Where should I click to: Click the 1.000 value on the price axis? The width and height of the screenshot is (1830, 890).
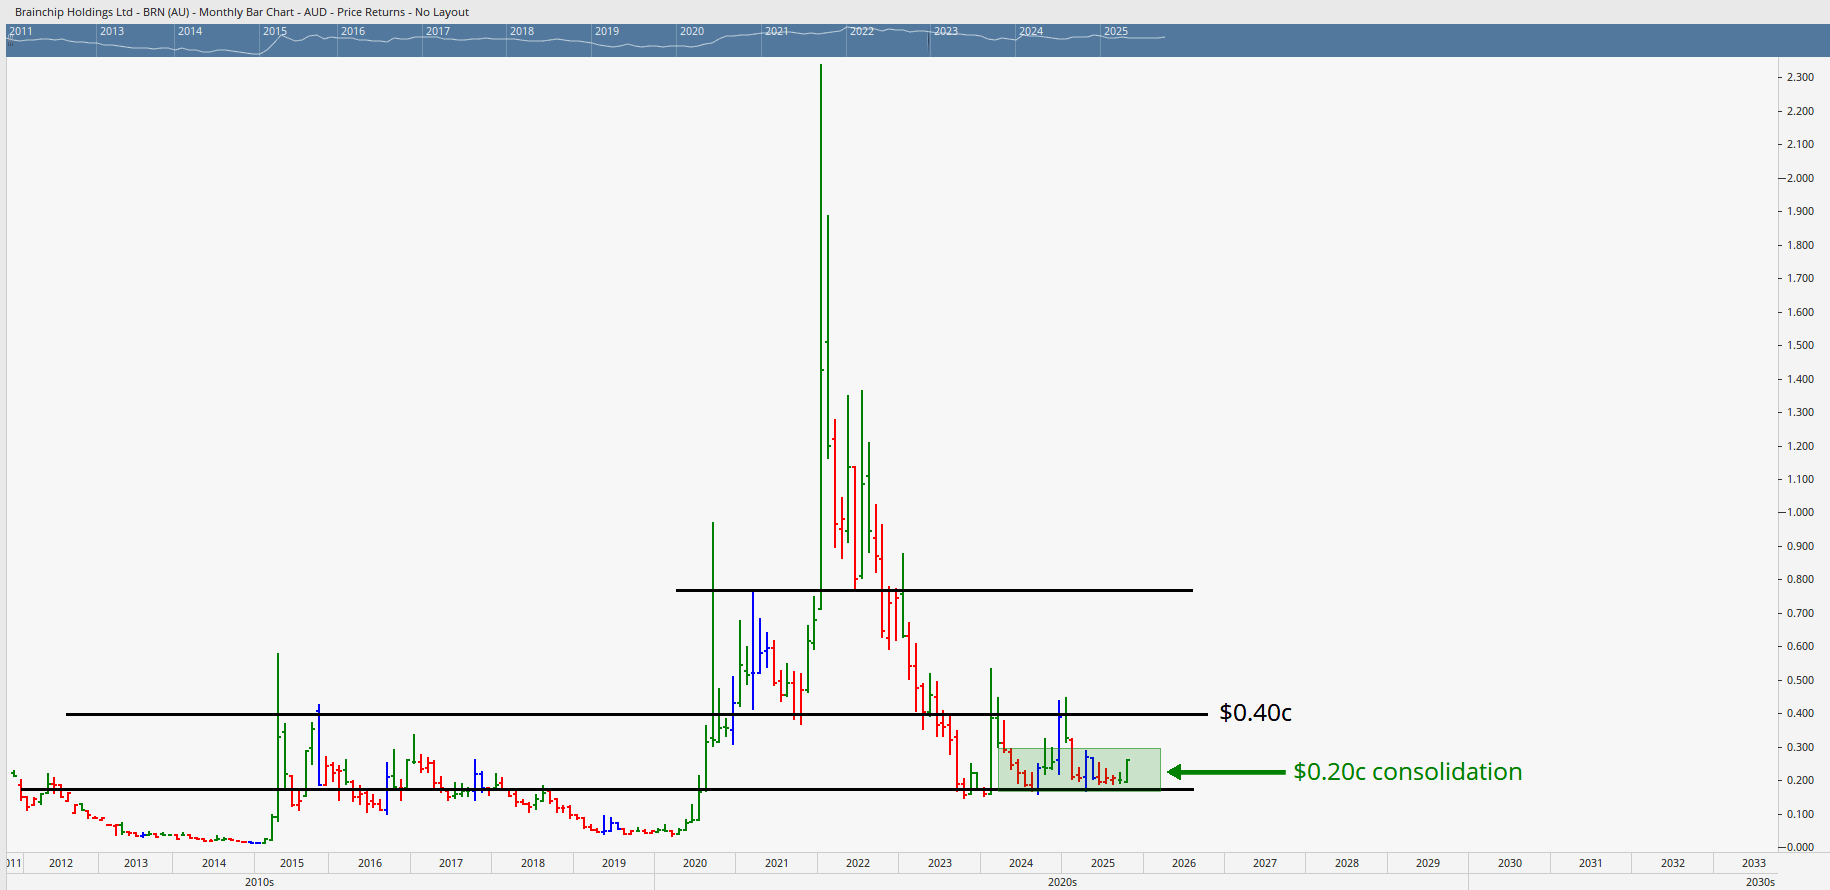pos(1800,512)
